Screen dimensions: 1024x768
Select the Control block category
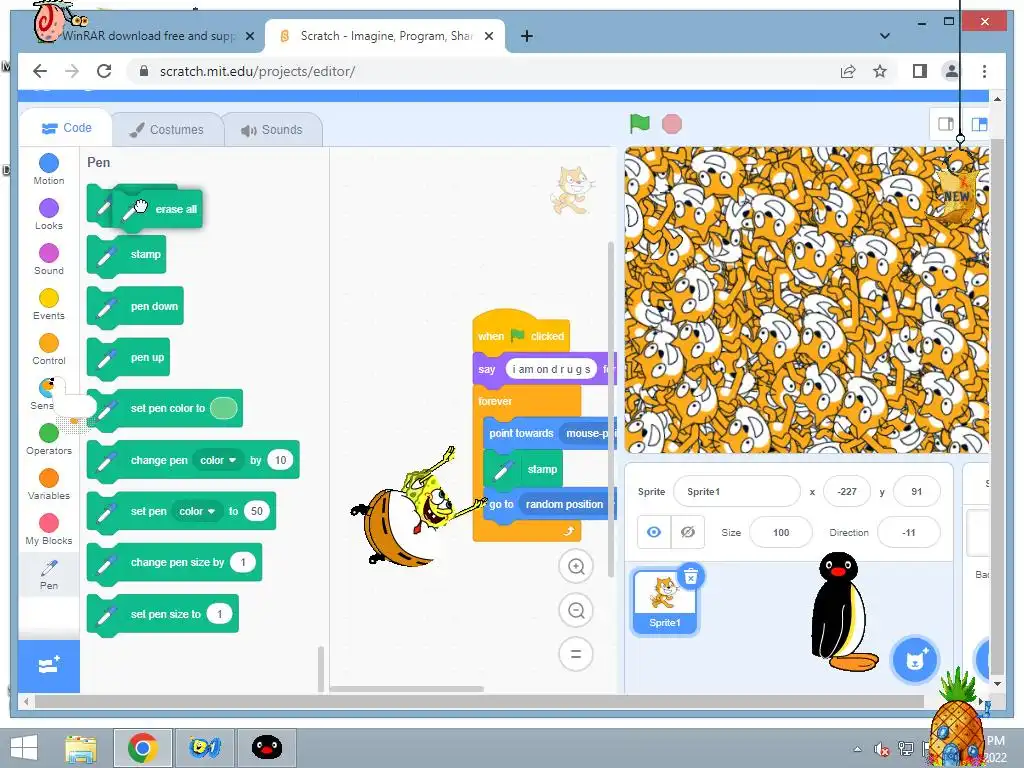[x=49, y=349]
